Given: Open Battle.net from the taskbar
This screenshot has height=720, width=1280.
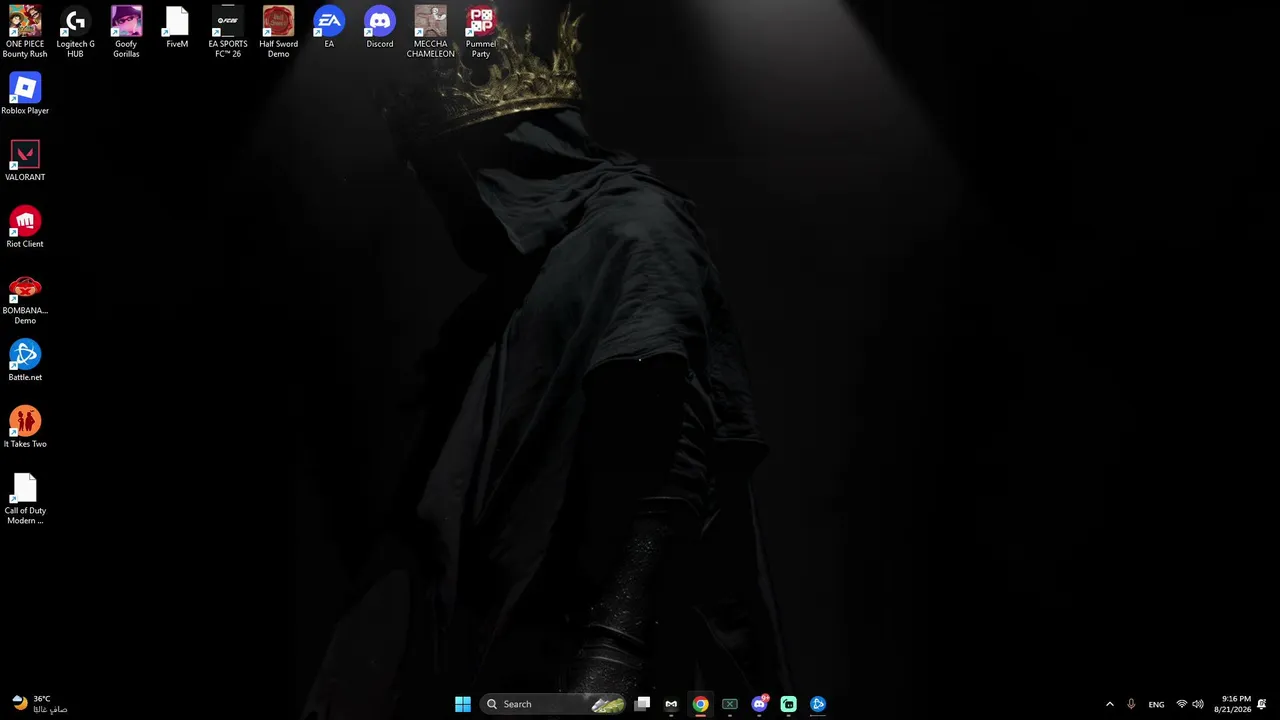Looking at the screenshot, I should coord(818,704).
